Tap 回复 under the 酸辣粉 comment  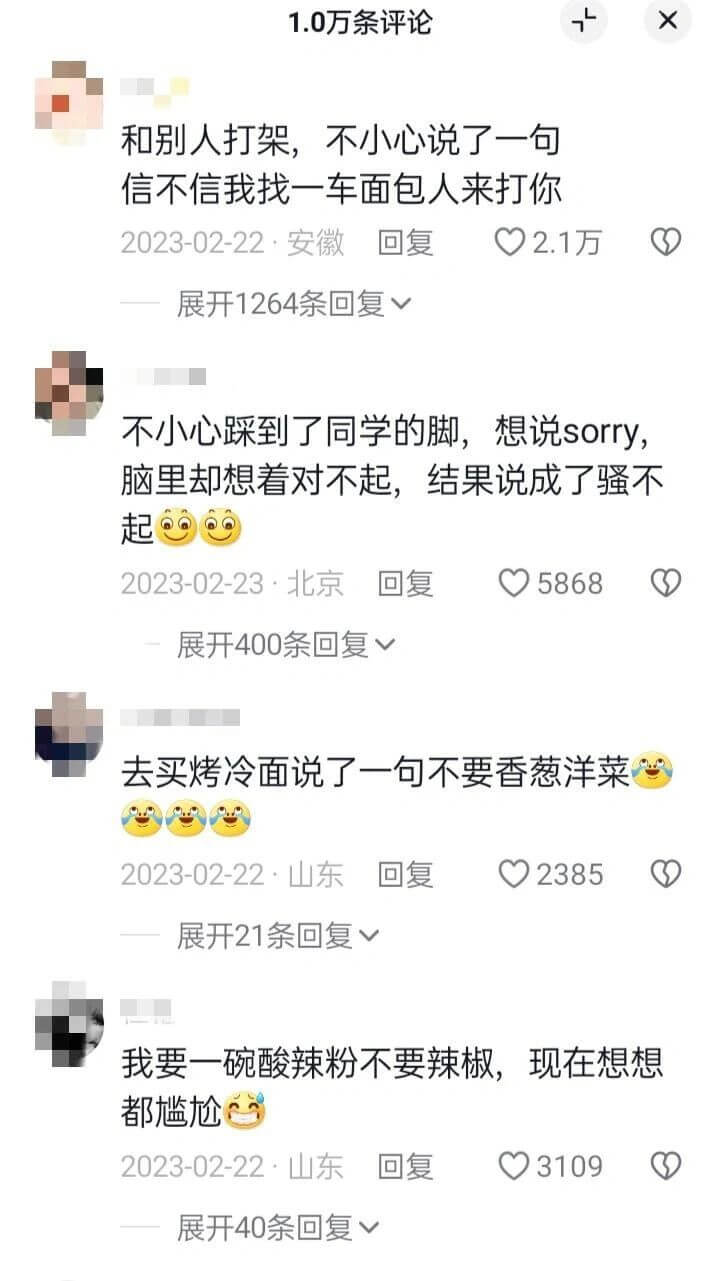click(x=405, y=1166)
